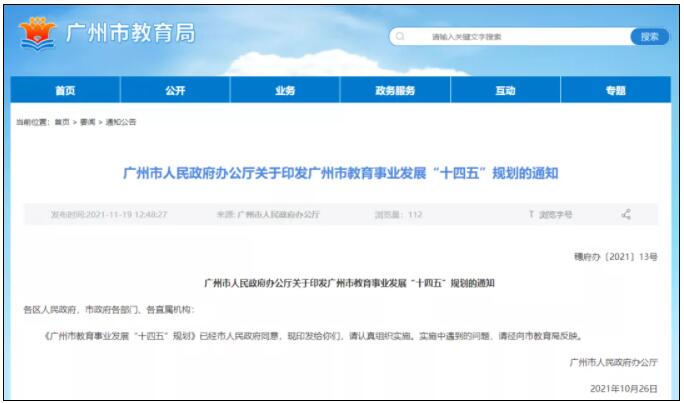Click 要闻 in the breadcrumb path
The height and width of the screenshot is (403, 684).
click(88, 122)
